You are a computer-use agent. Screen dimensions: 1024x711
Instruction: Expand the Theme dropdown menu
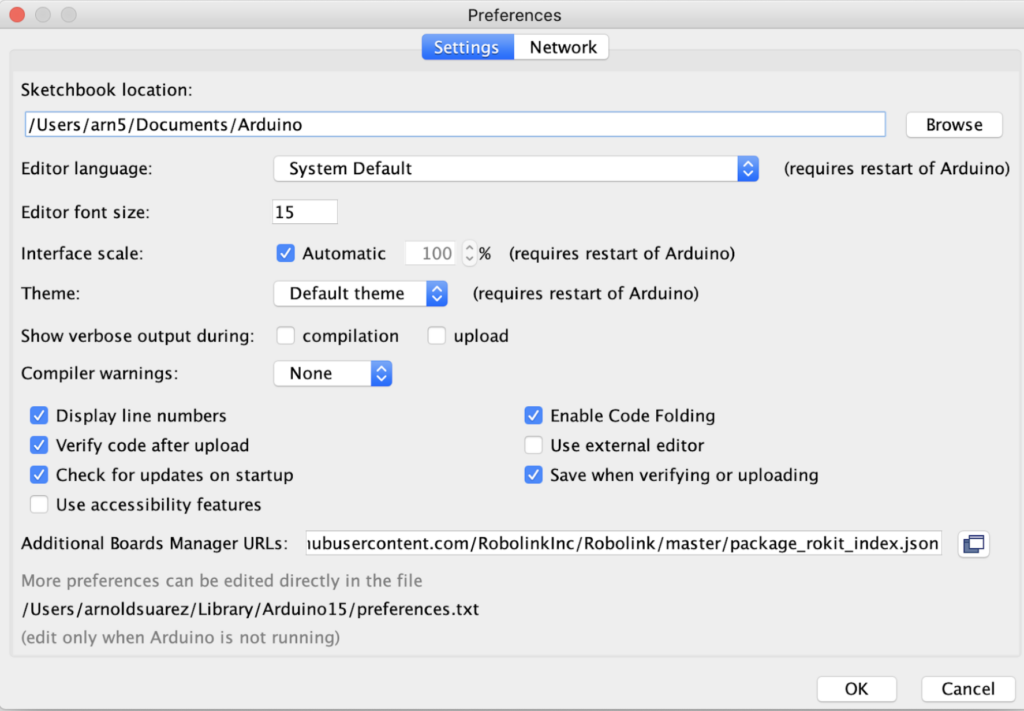360,294
